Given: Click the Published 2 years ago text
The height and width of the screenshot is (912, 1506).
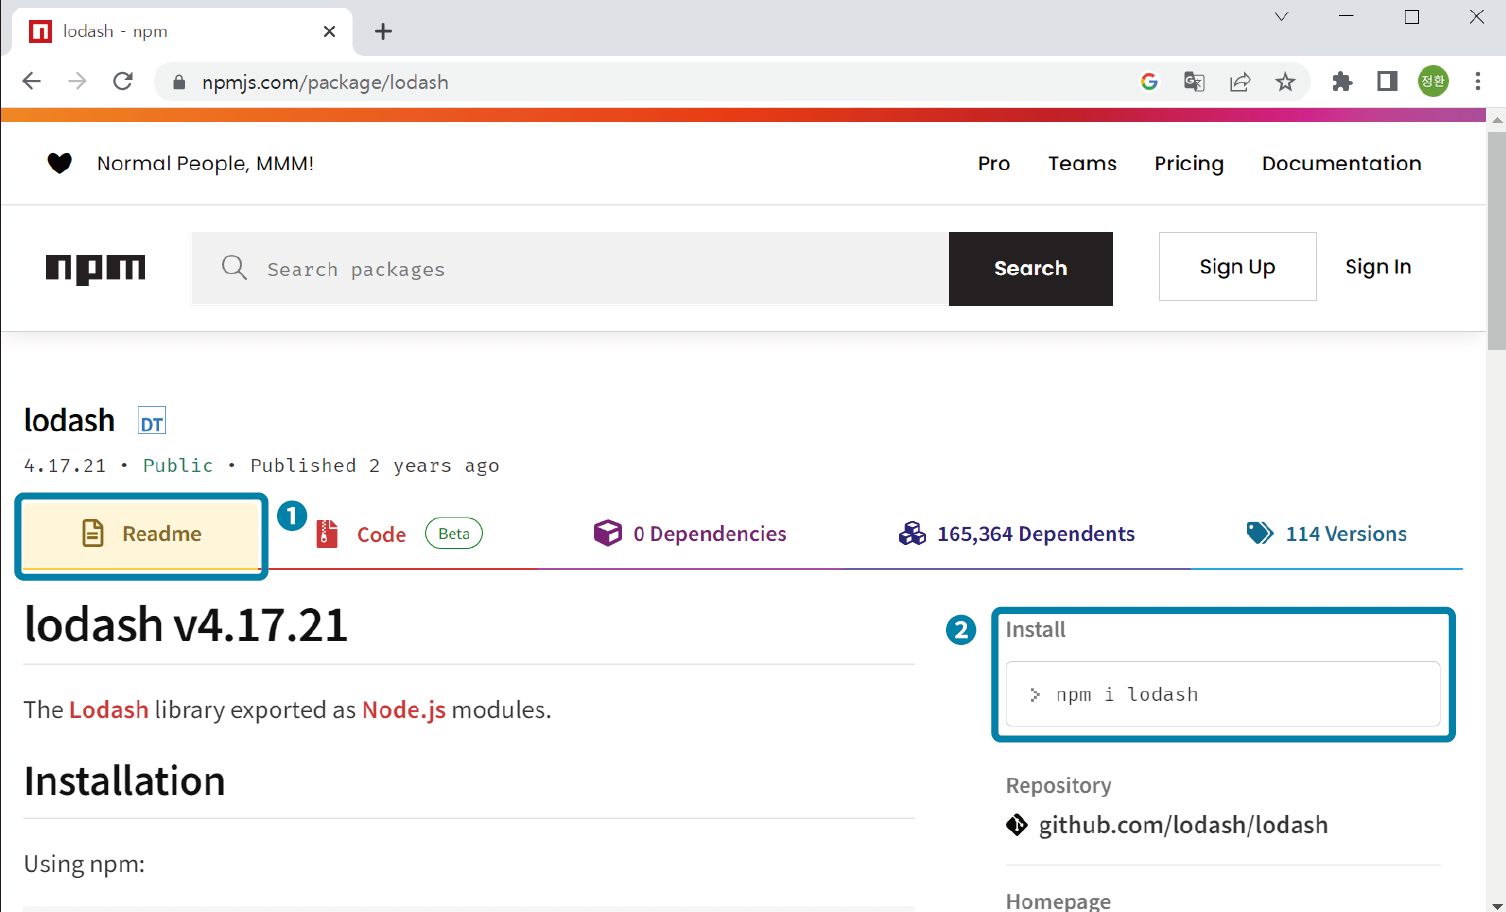Looking at the screenshot, I should point(375,466).
